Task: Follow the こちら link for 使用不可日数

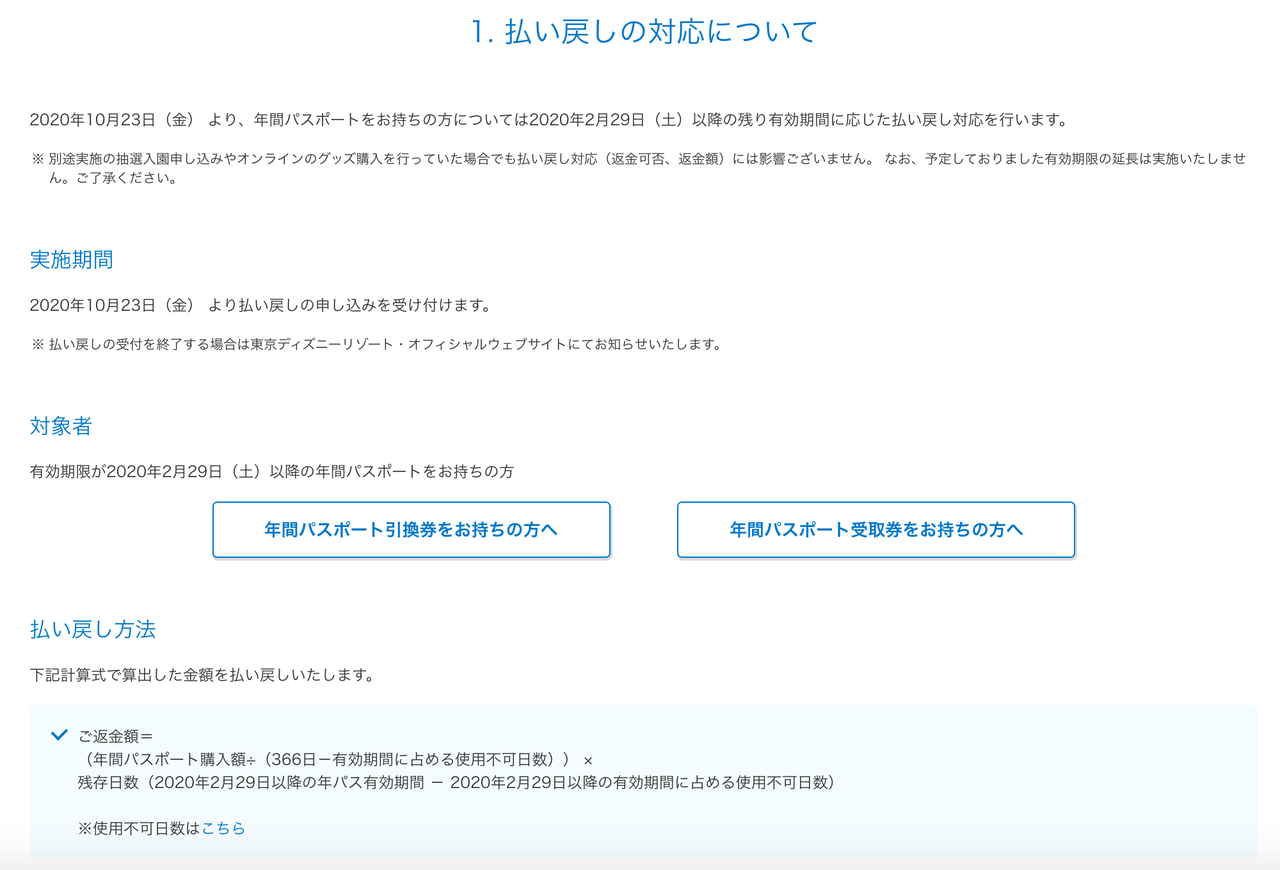Action: pyautogui.click(x=223, y=828)
